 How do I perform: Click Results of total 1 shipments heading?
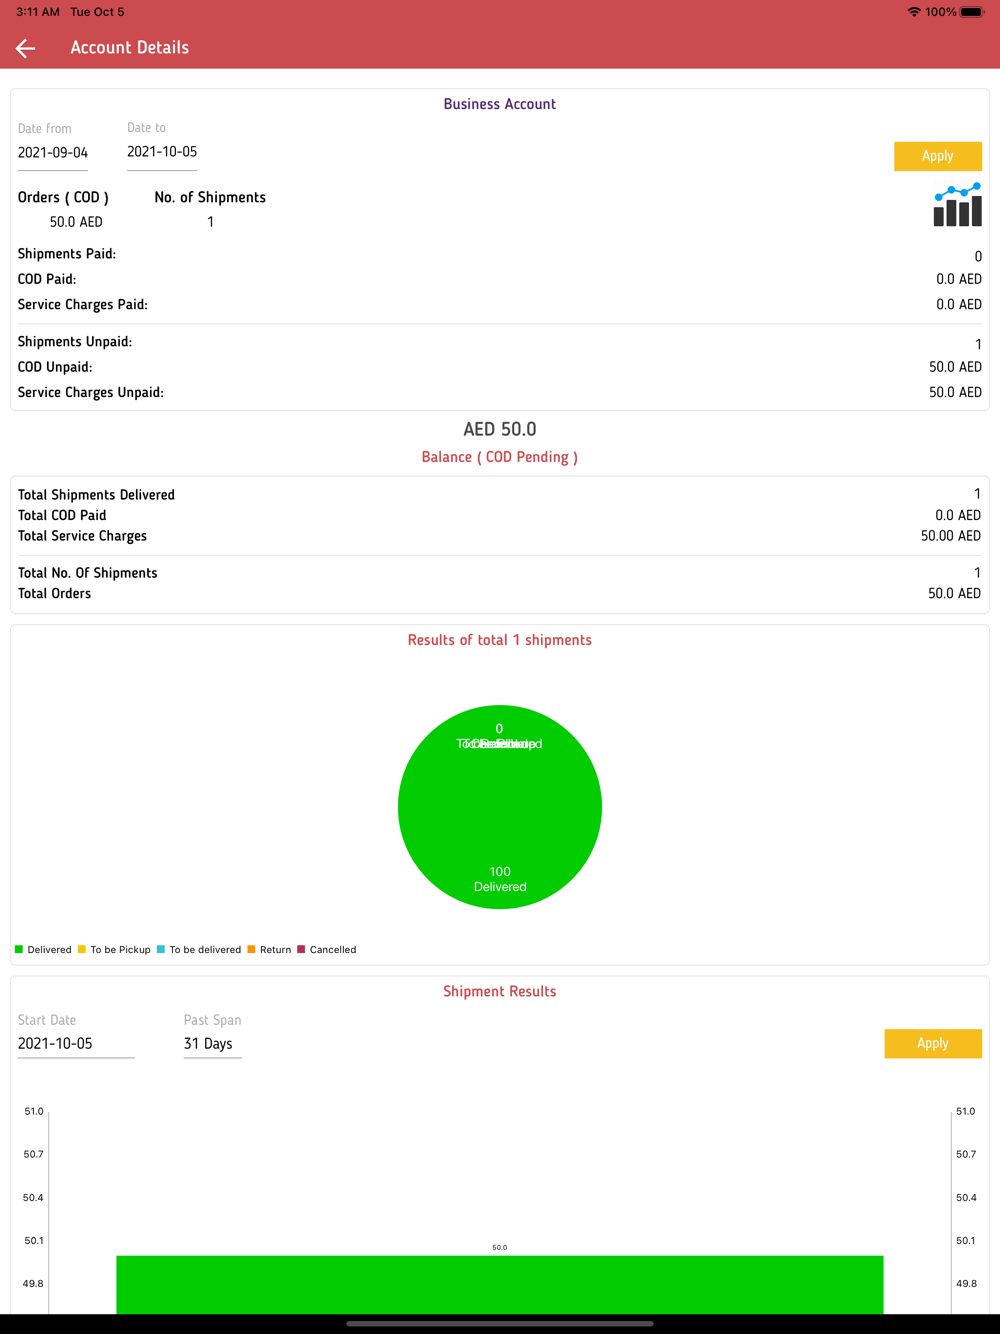(x=500, y=640)
